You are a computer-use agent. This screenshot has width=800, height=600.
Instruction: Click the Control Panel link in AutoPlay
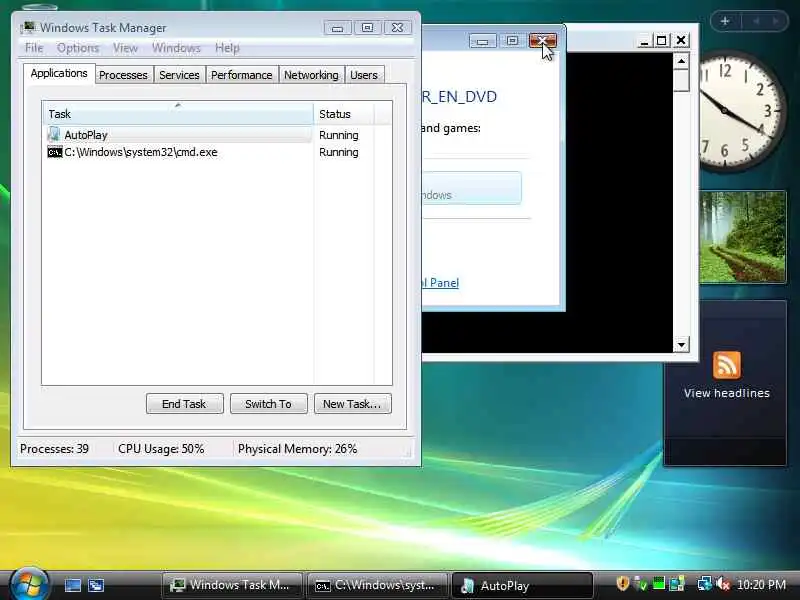(x=440, y=283)
